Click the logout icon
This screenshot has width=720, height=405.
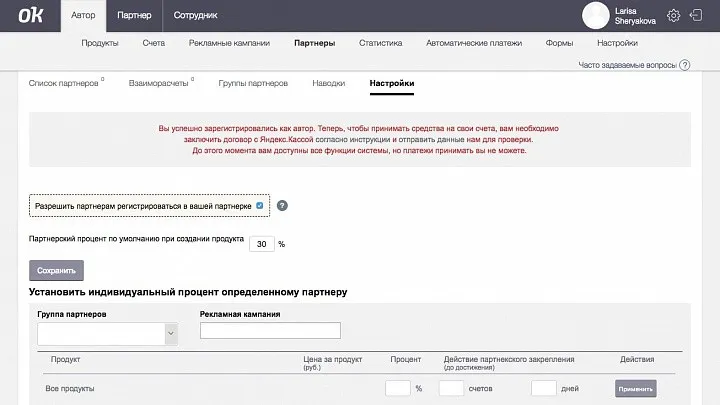[x=697, y=15]
